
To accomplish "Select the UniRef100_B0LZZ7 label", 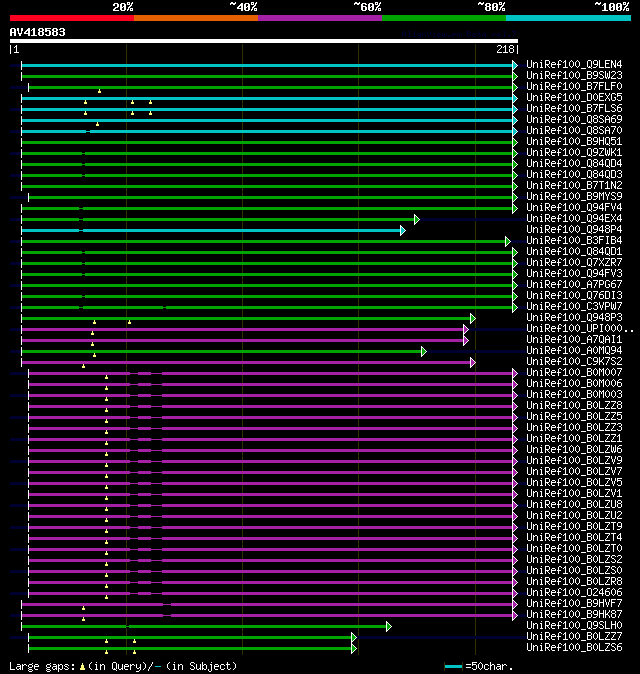I will point(574,637).
